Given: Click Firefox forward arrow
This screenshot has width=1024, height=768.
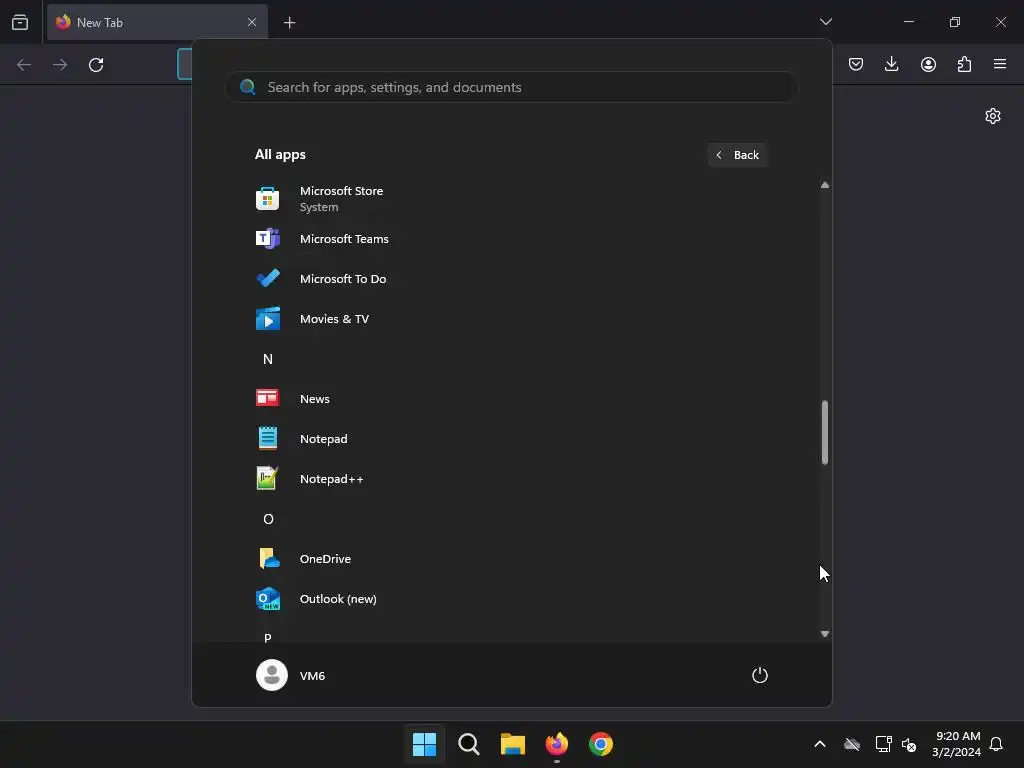Looking at the screenshot, I should point(60,65).
